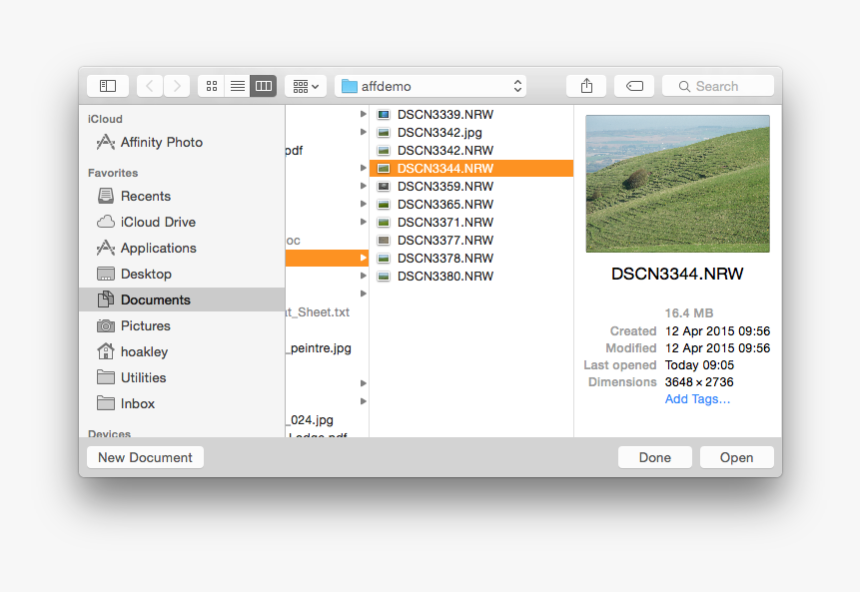Expand the DSCN3342.jpg disclosure arrow
Viewport: 860px width, 592px height.
(364, 131)
